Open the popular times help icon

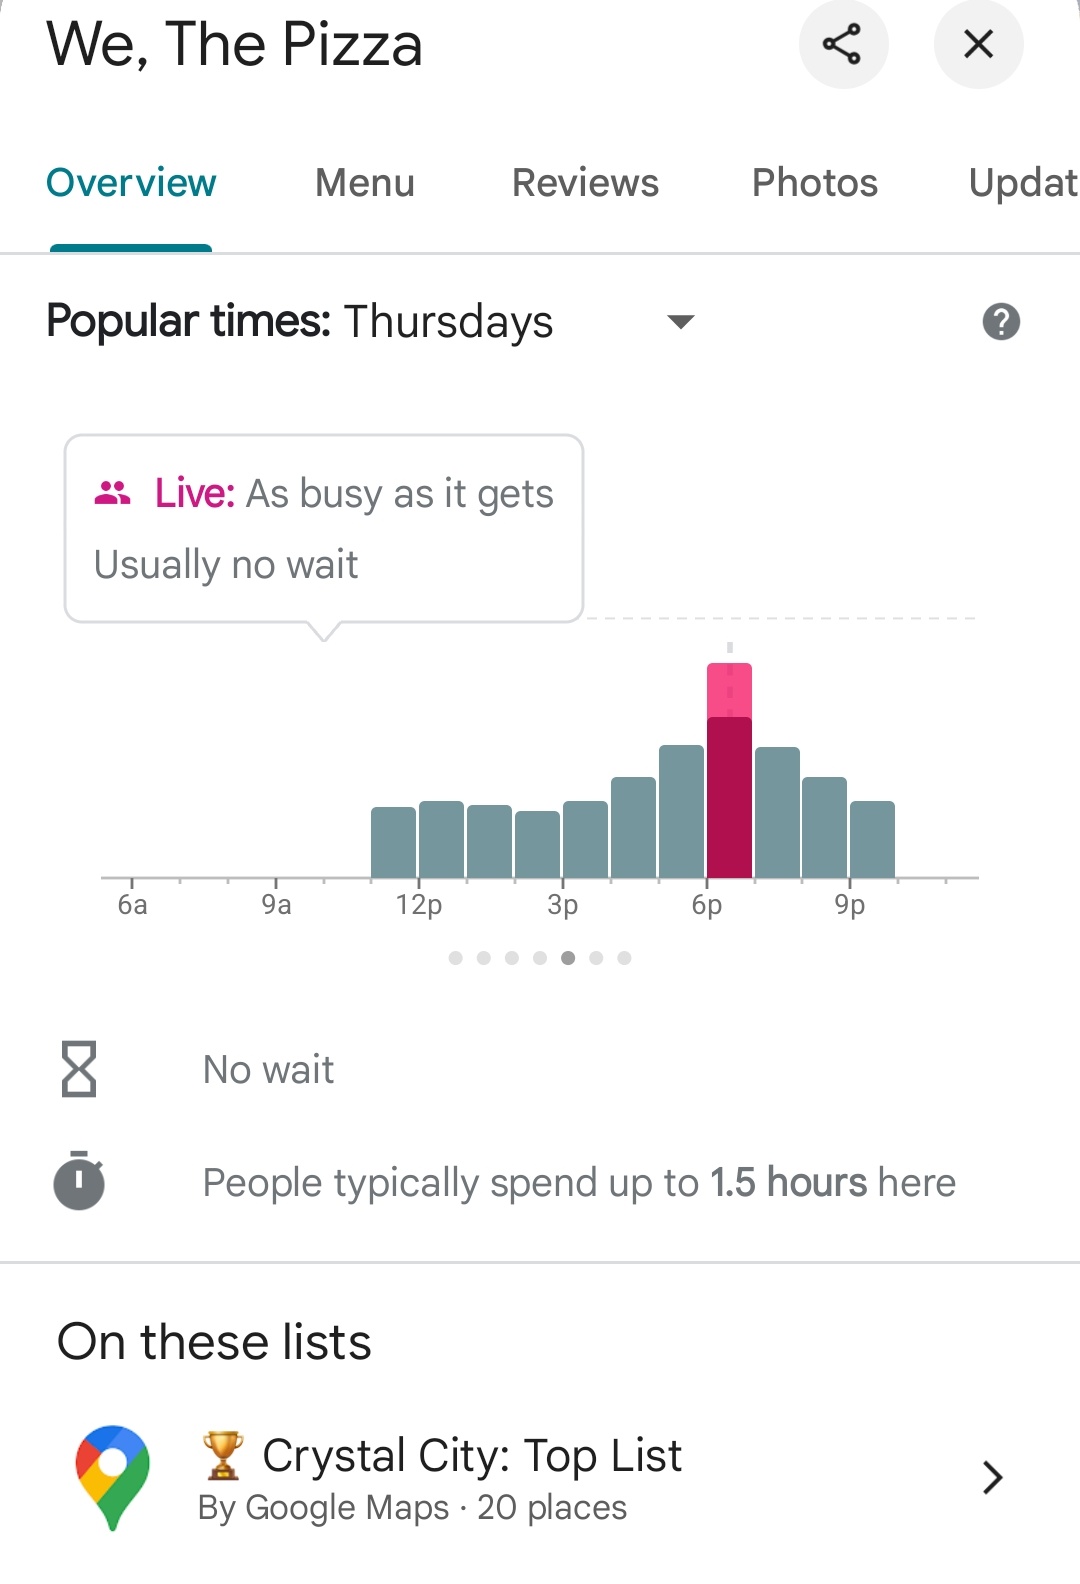1001,322
